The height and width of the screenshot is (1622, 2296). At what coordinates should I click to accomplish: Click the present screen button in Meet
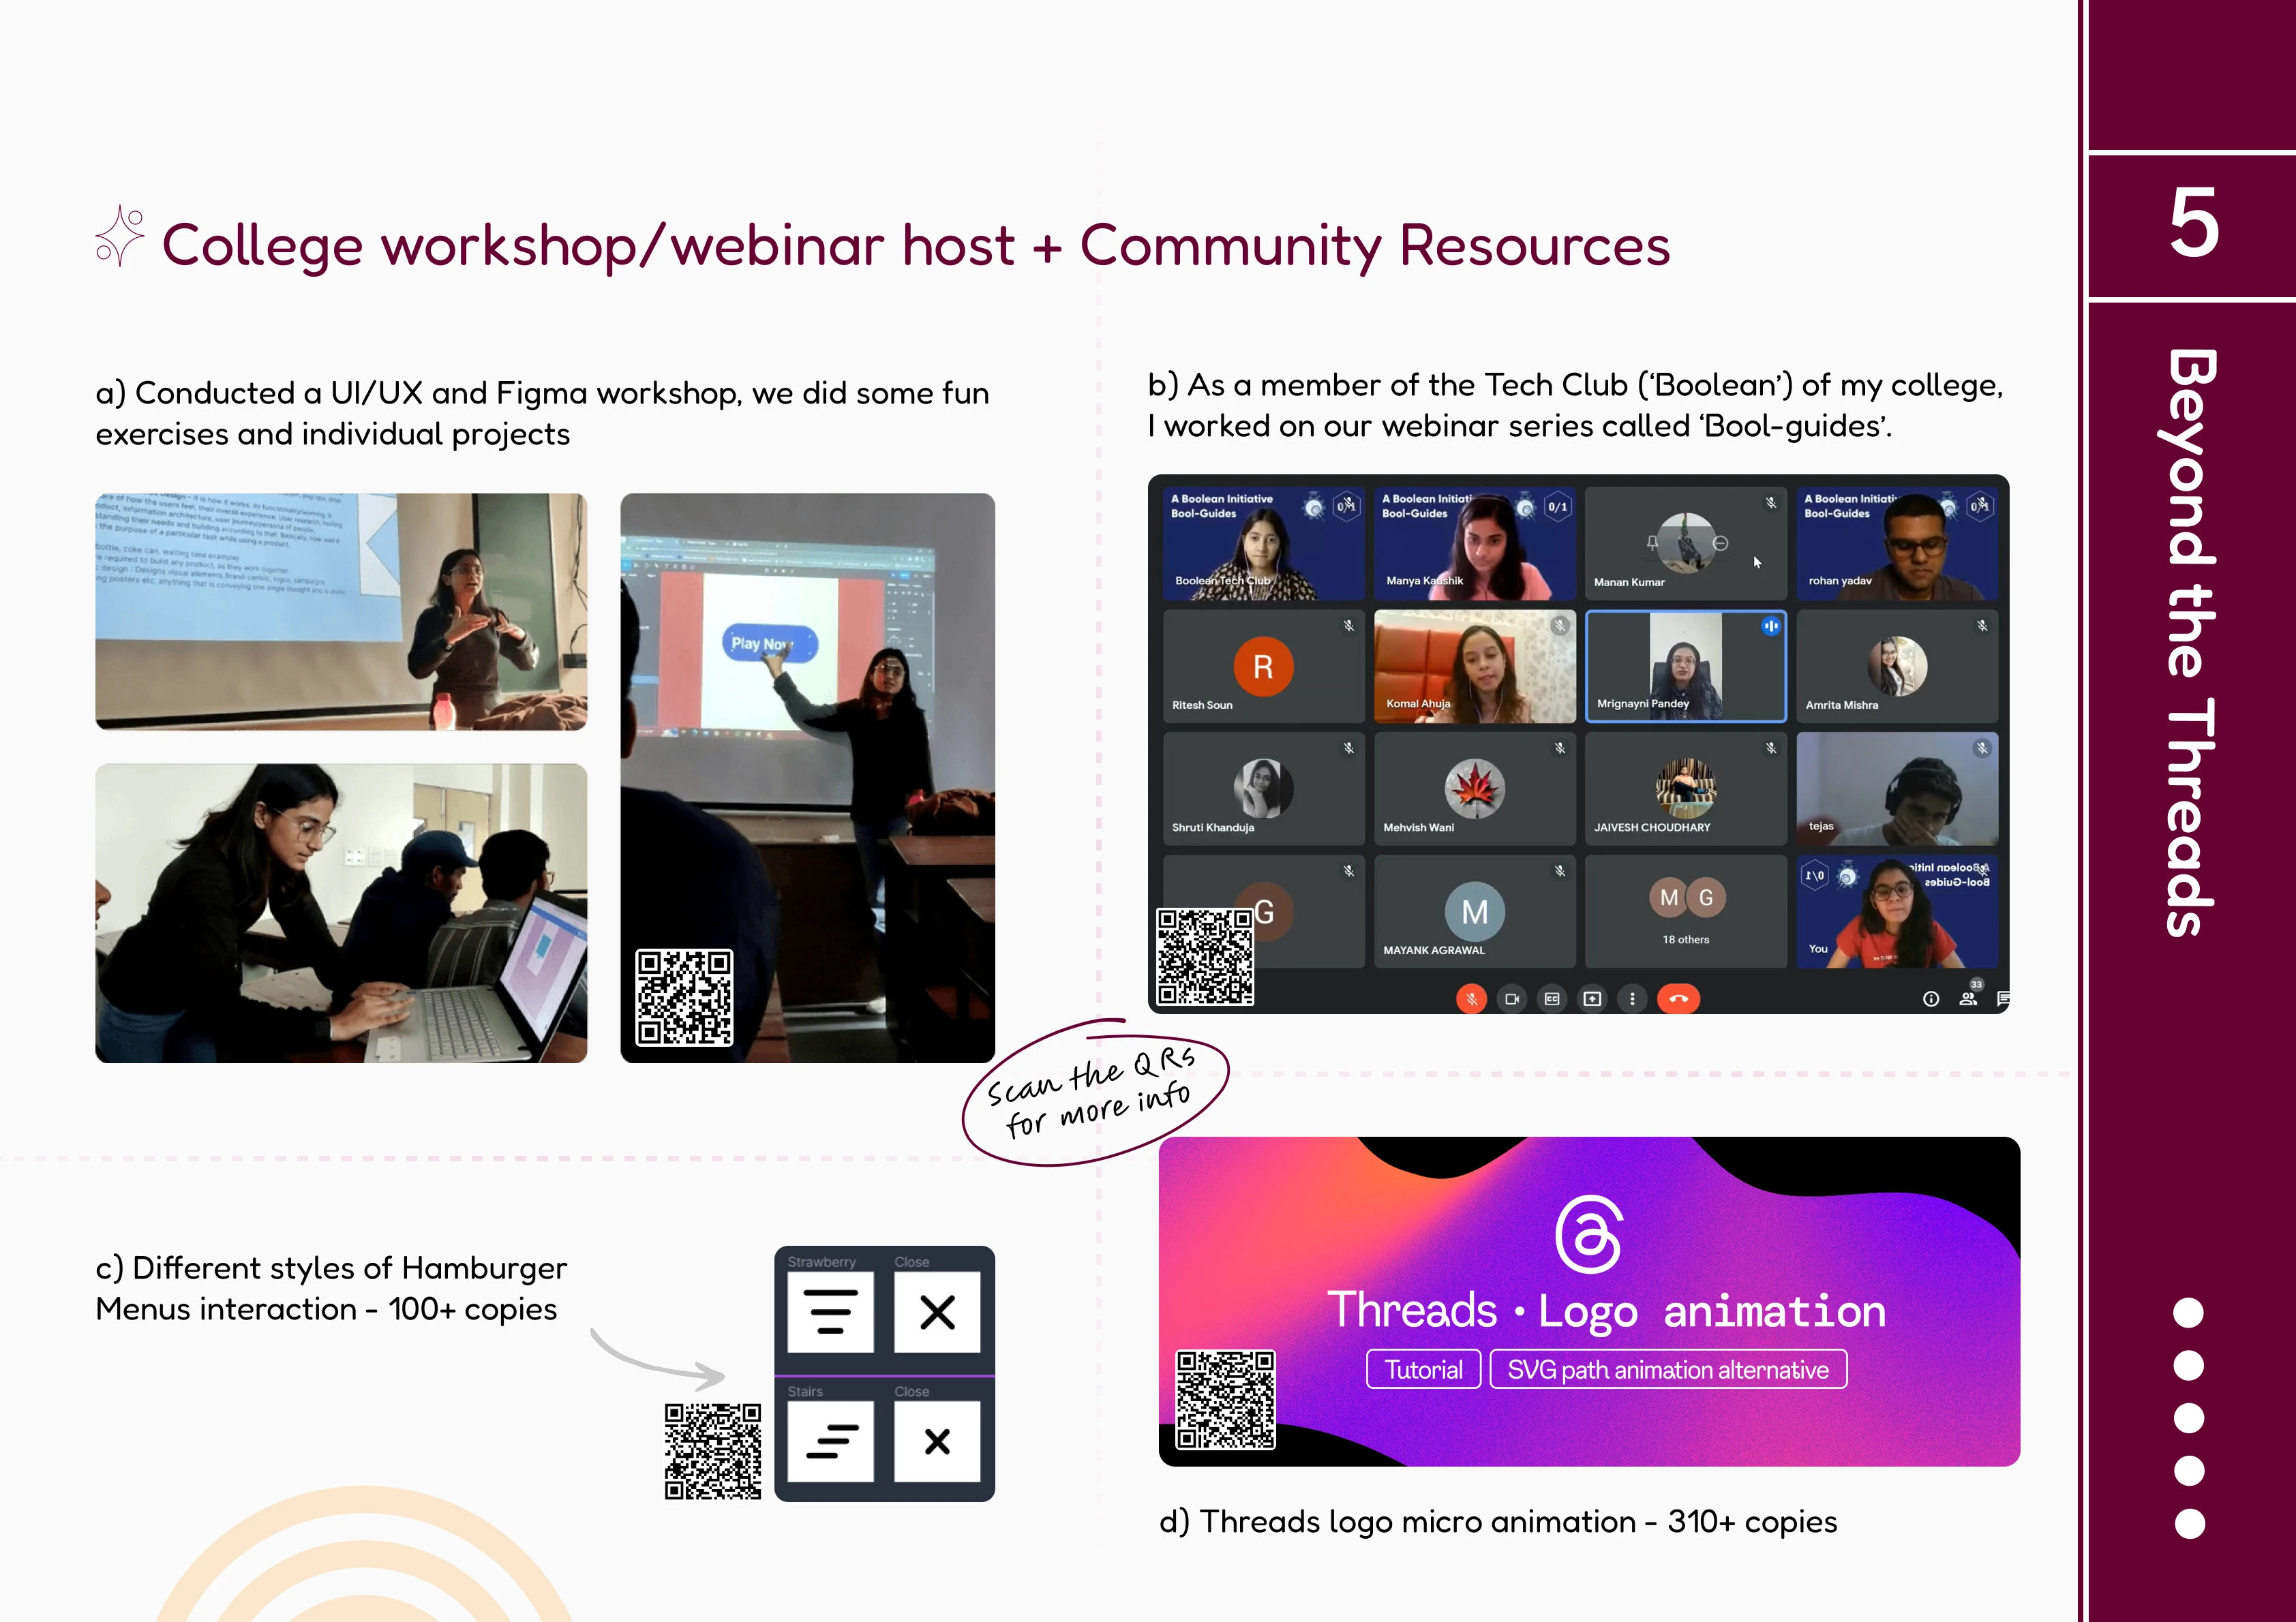pyautogui.click(x=1592, y=998)
